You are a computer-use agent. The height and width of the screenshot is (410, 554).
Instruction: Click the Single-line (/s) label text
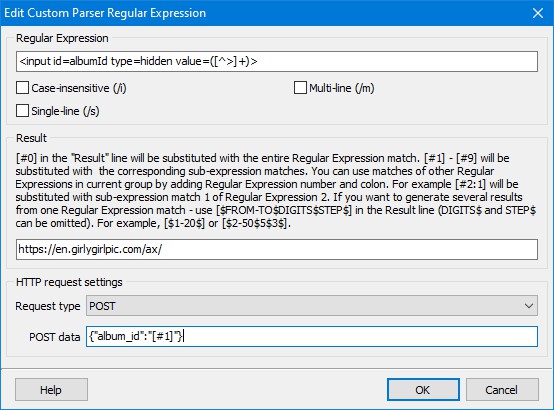[x=65, y=111]
